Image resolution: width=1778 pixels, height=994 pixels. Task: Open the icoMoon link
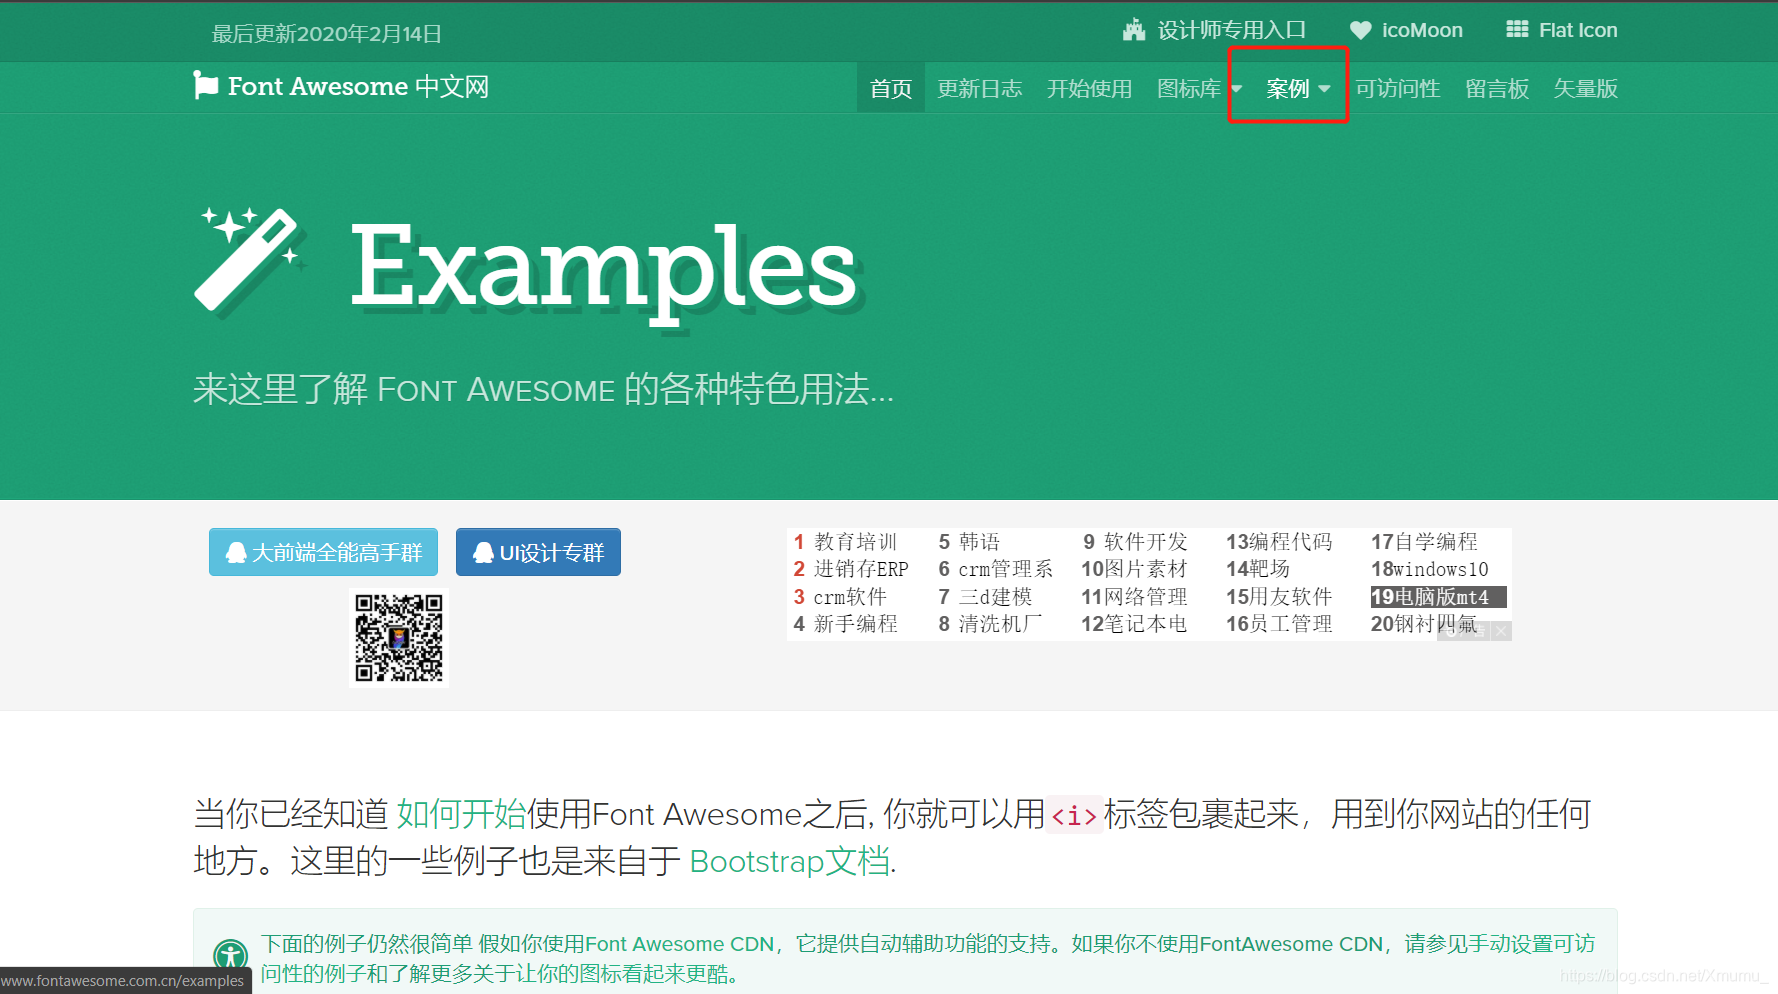pyautogui.click(x=1422, y=30)
